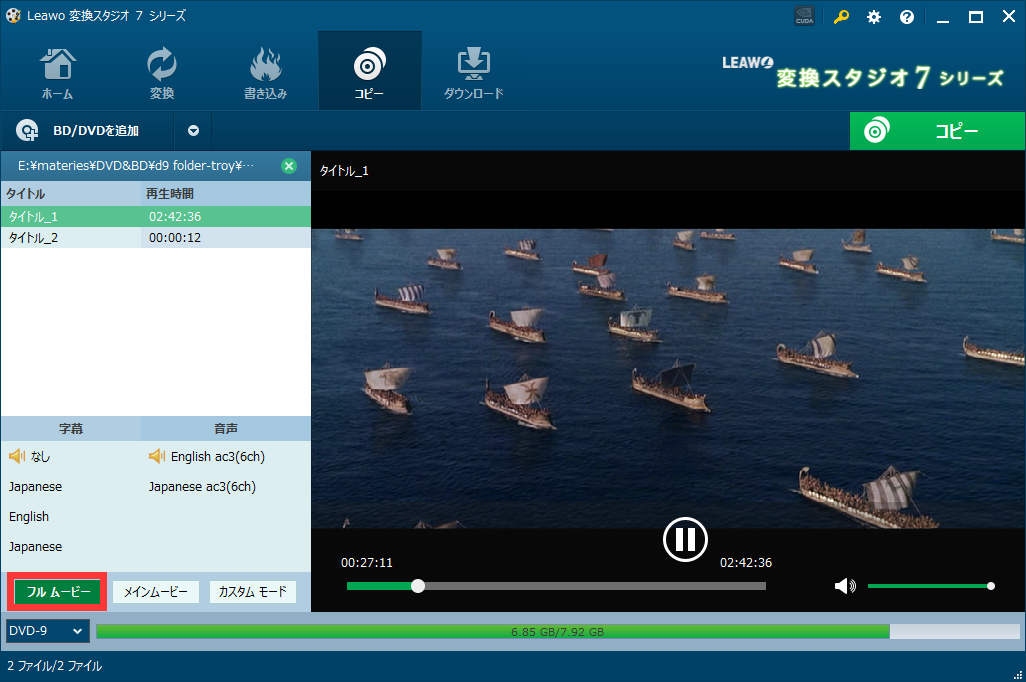The width and height of the screenshot is (1026, 682).
Task: Remove the loaded disc with green X icon
Action: pyautogui.click(x=289, y=166)
